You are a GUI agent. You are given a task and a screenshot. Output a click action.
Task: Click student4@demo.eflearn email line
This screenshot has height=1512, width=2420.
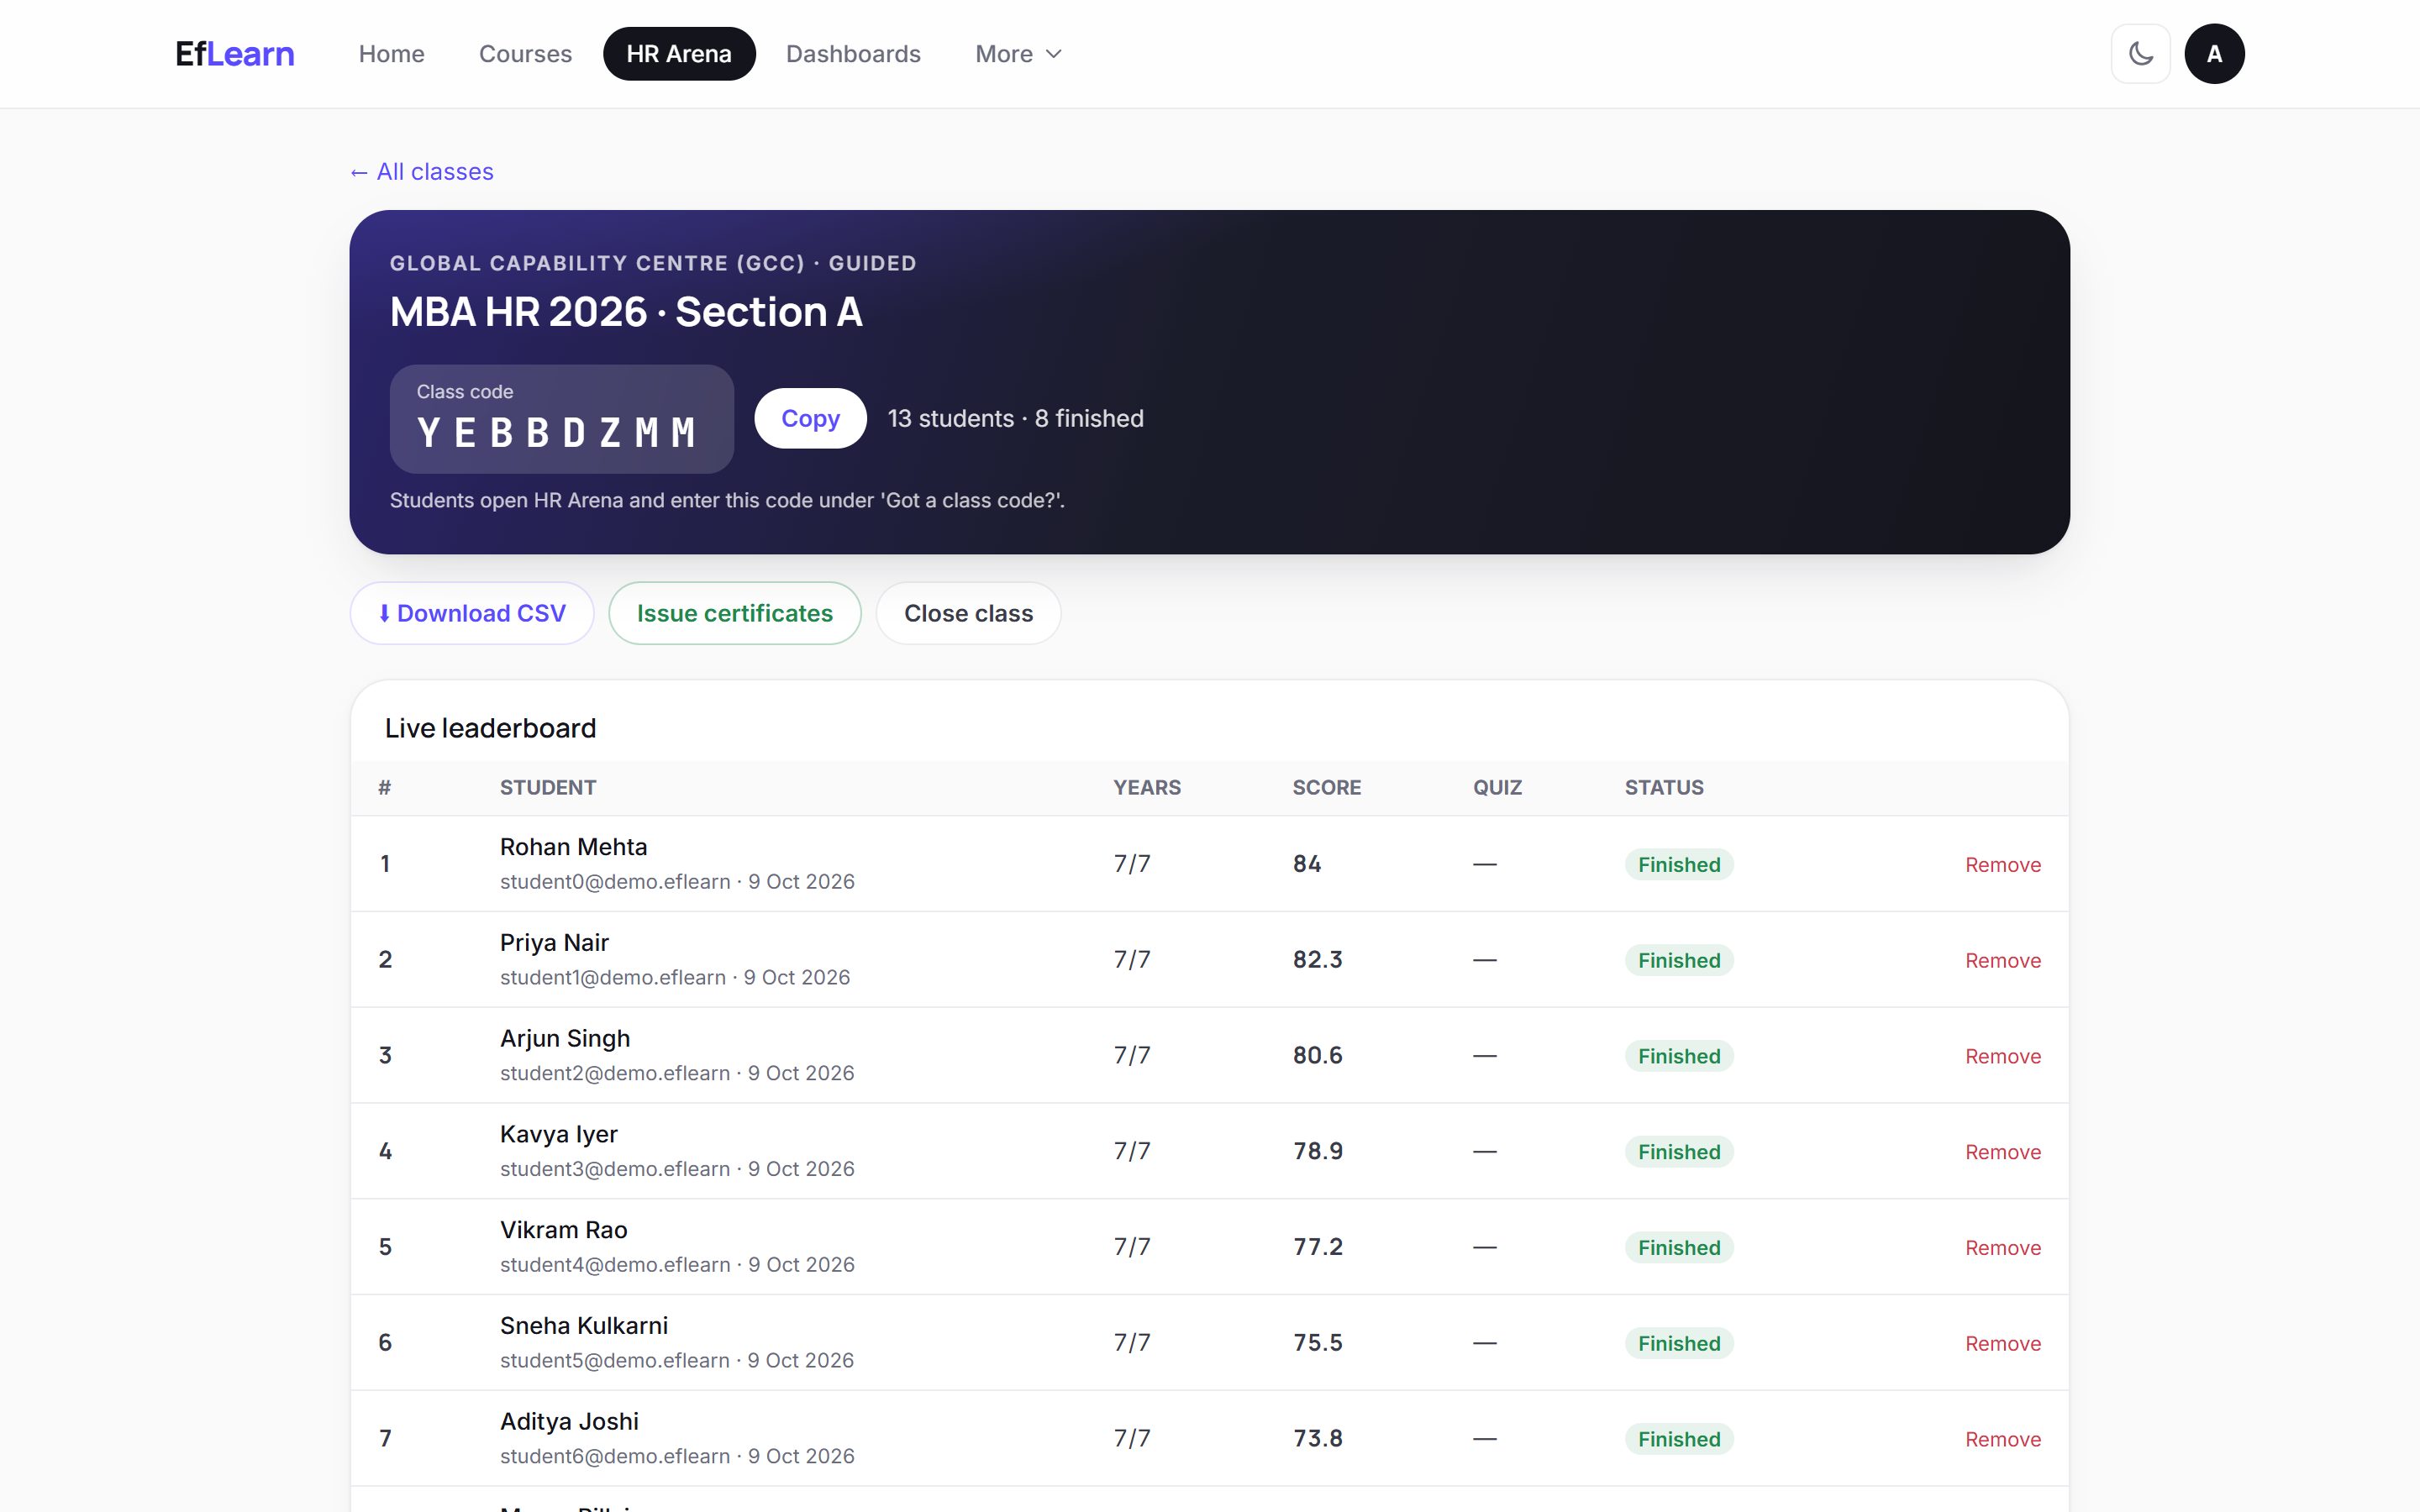[677, 1264]
